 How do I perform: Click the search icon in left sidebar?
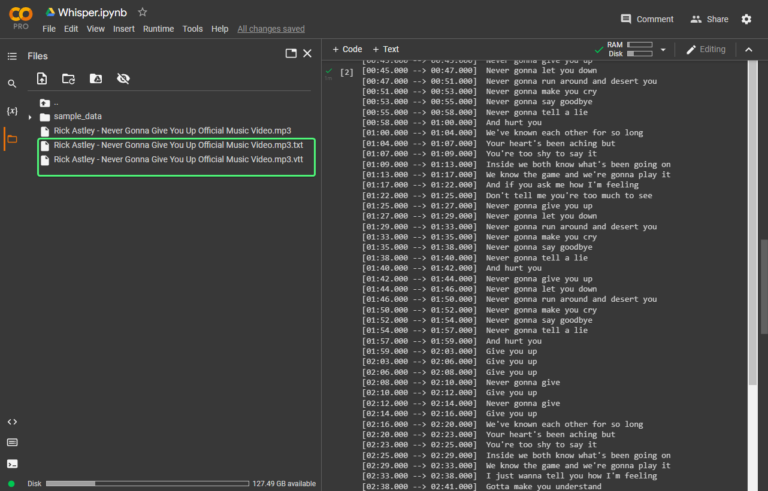click(x=12, y=84)
